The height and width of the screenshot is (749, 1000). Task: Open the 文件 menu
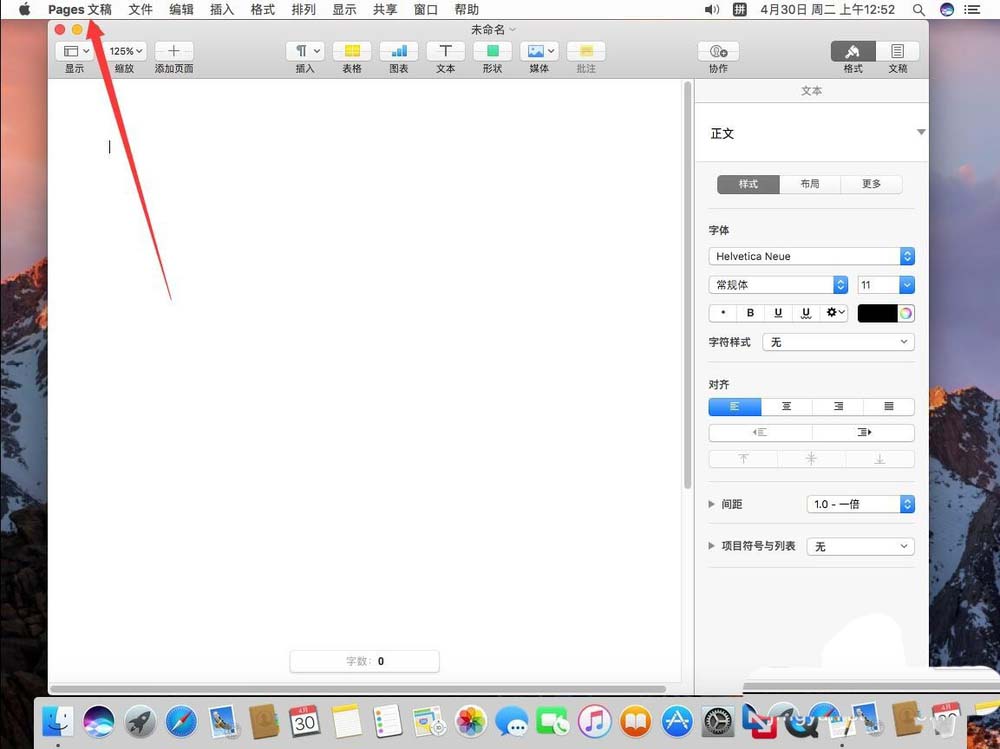point(140,10)
